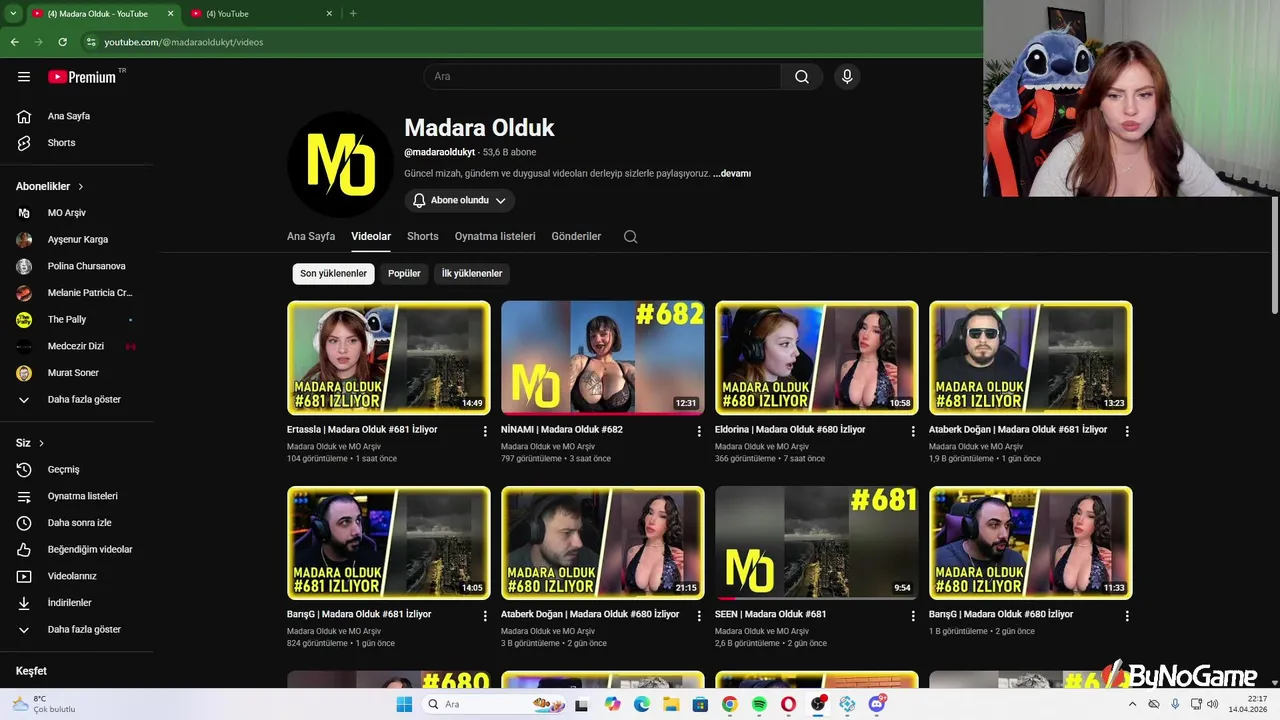Open the Siz section chevron
This screenshot has height=720, width=1280.
click(x=41, y=443)
